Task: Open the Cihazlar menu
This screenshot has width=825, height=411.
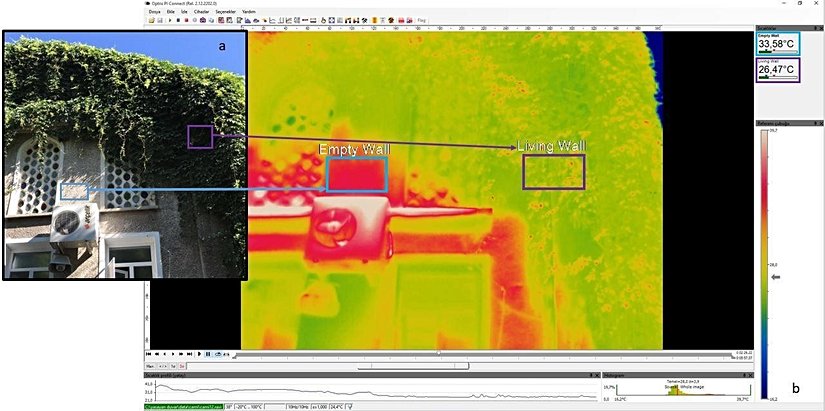Action: (201, 11)
